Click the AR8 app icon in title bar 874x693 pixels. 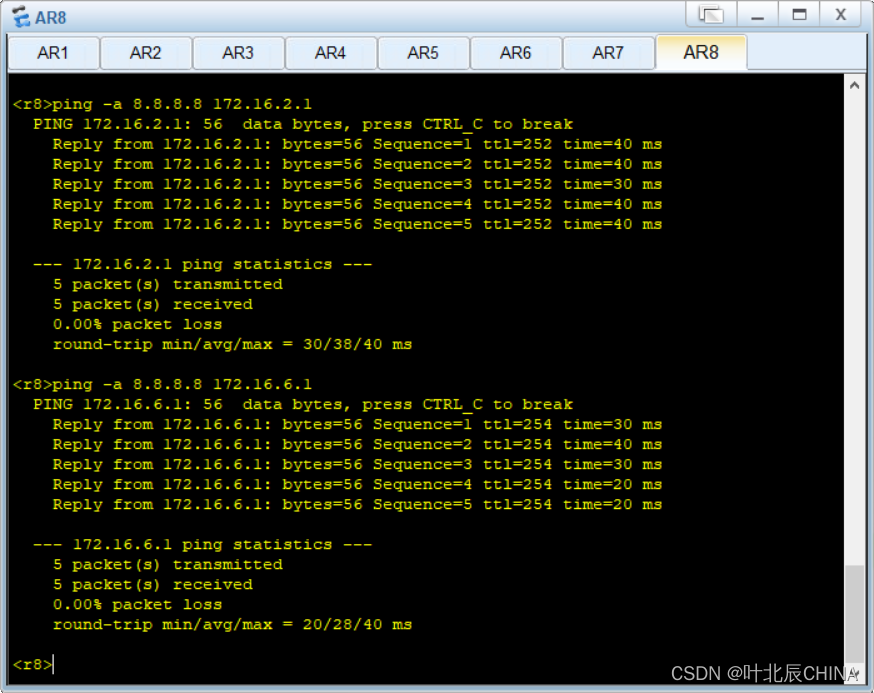click(21, 17)
